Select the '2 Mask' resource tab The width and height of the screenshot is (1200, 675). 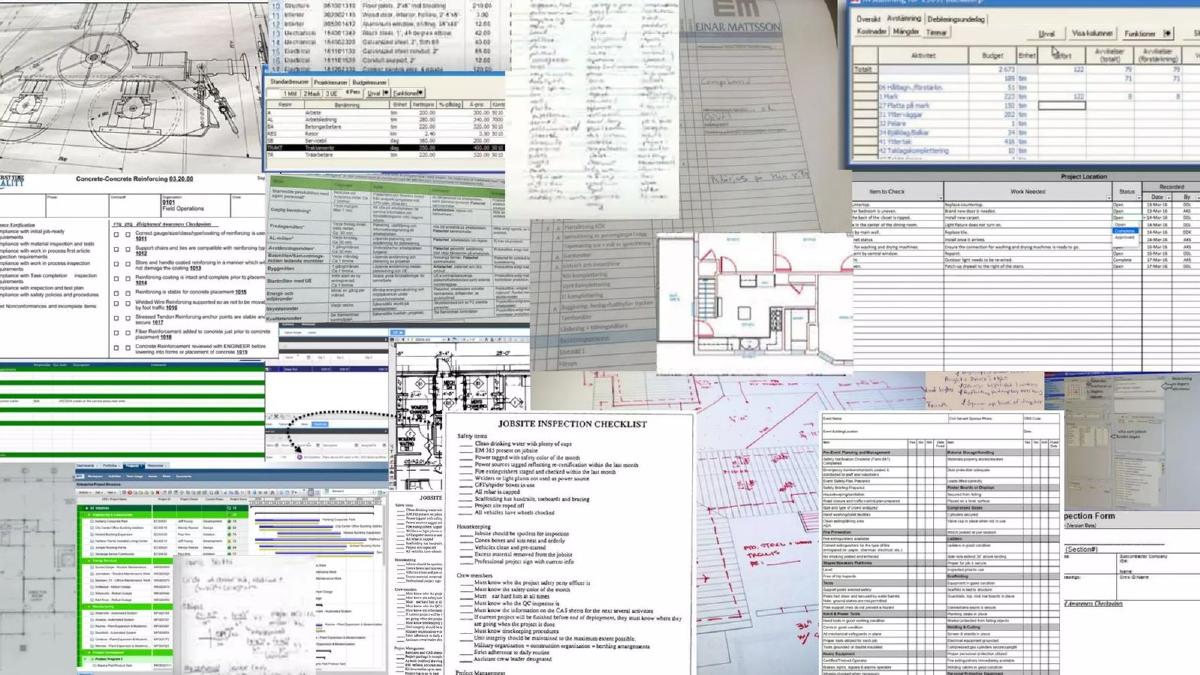[311, 94]
